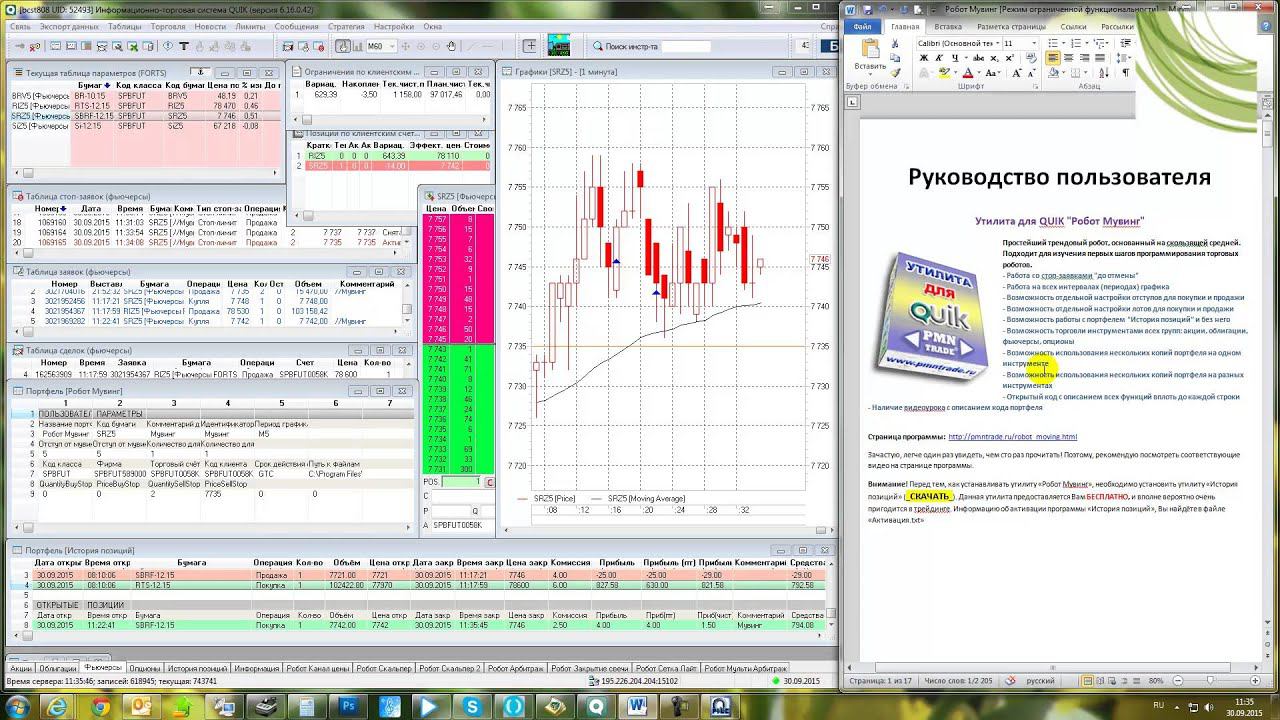Align text right in Word
1280x720 pixels.
tap(1084, 58)
